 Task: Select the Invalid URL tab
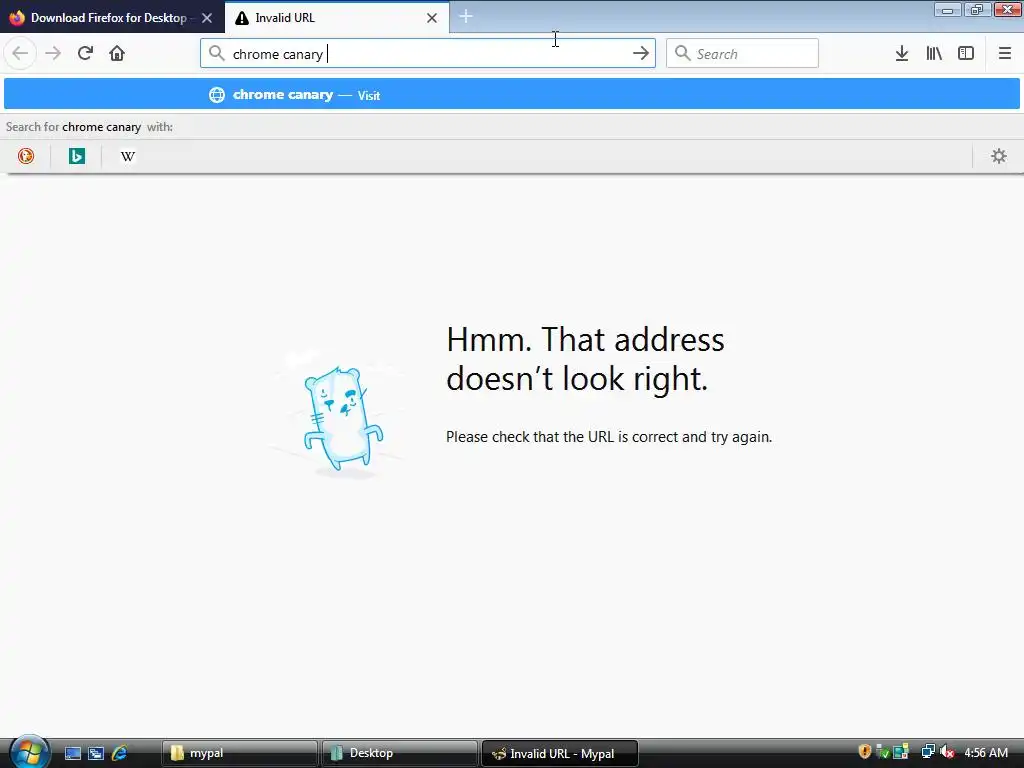[x=337, y=18]
